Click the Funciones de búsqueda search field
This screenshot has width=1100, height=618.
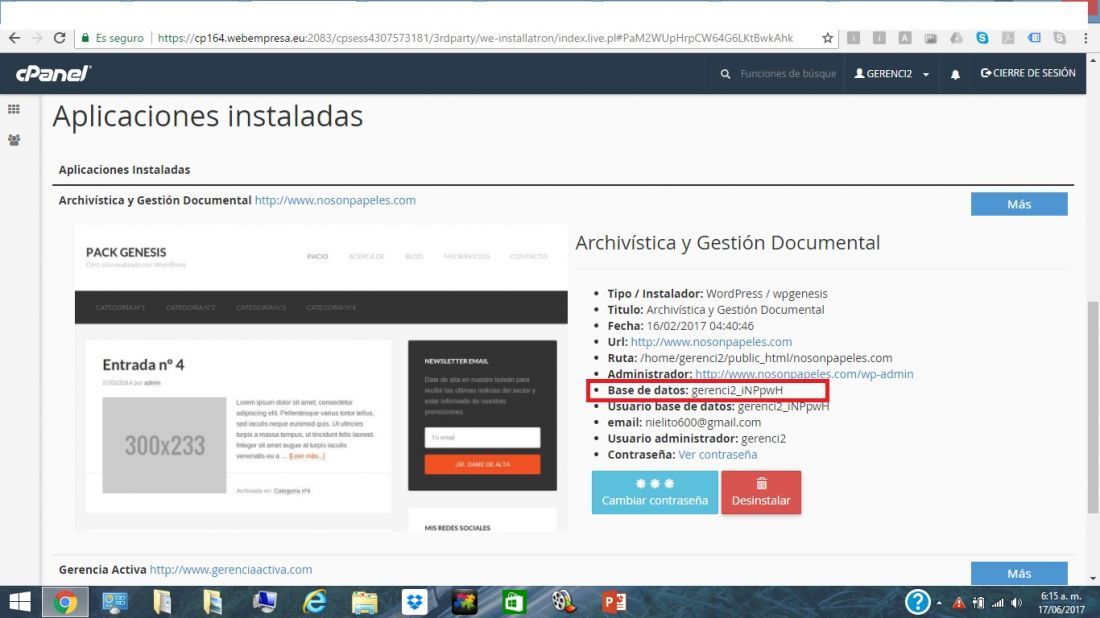[788, 74]
